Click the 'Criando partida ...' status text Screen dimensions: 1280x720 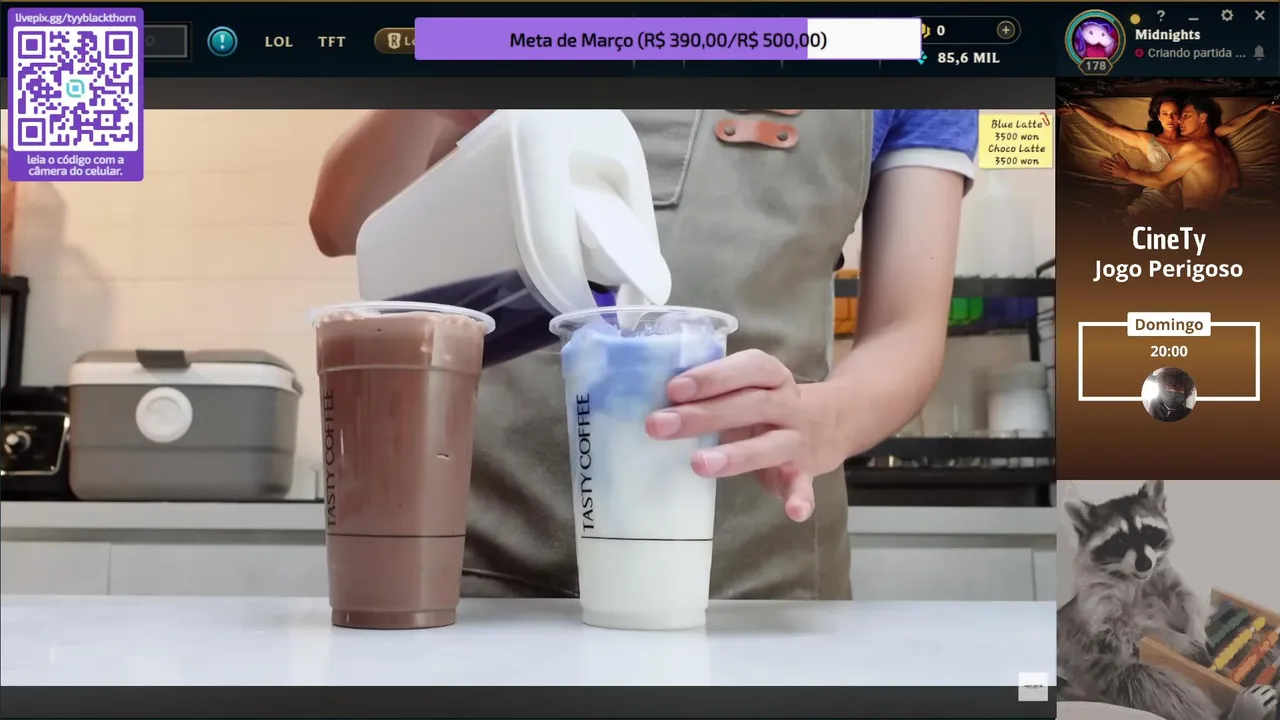tap(1196, 53)
